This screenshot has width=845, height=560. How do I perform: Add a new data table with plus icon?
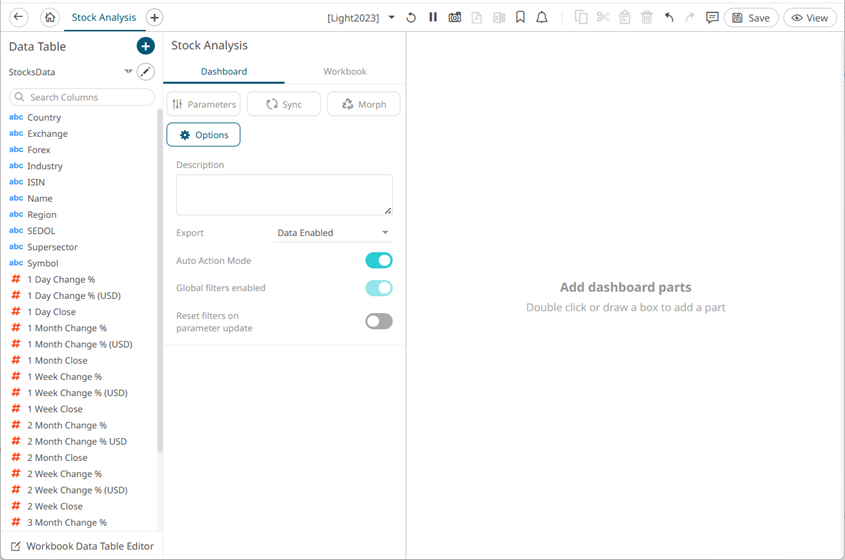(x=146, y=46)
